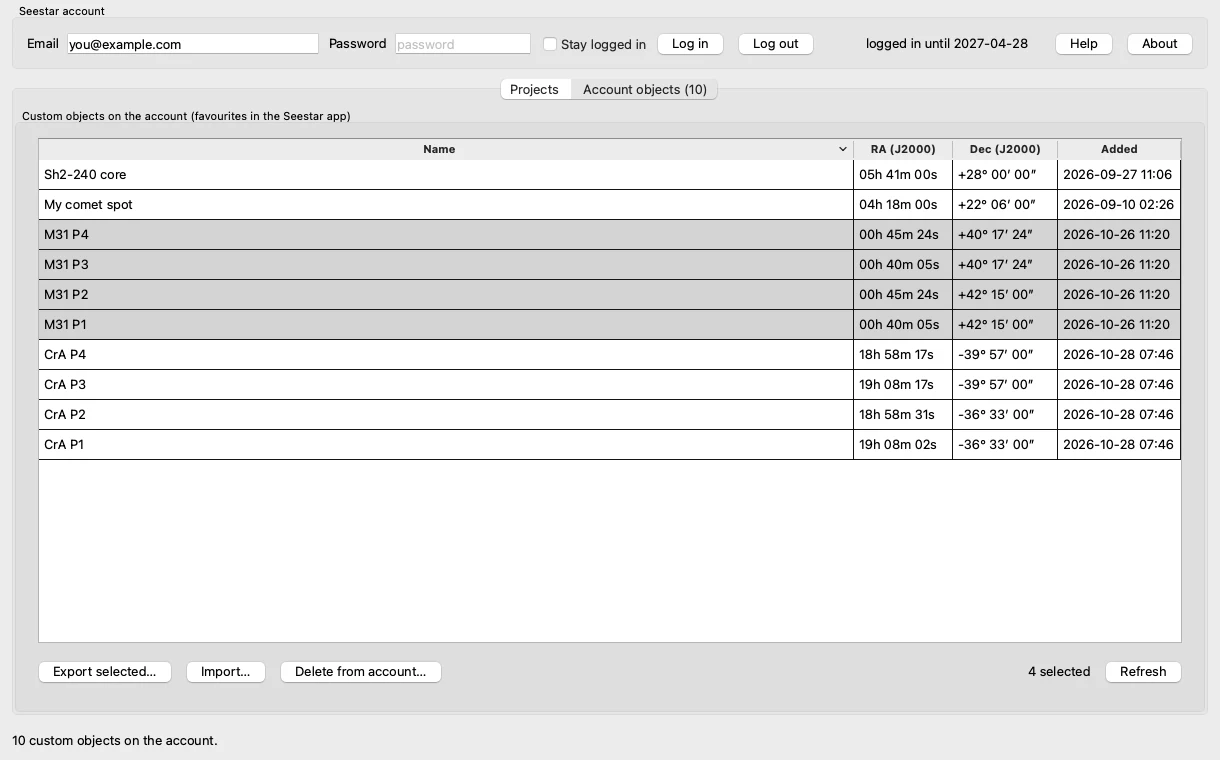The width and height of the screenshot is (1220, 760).
Task: Click the '4 selected' count label
Action: coord(1059,672)
